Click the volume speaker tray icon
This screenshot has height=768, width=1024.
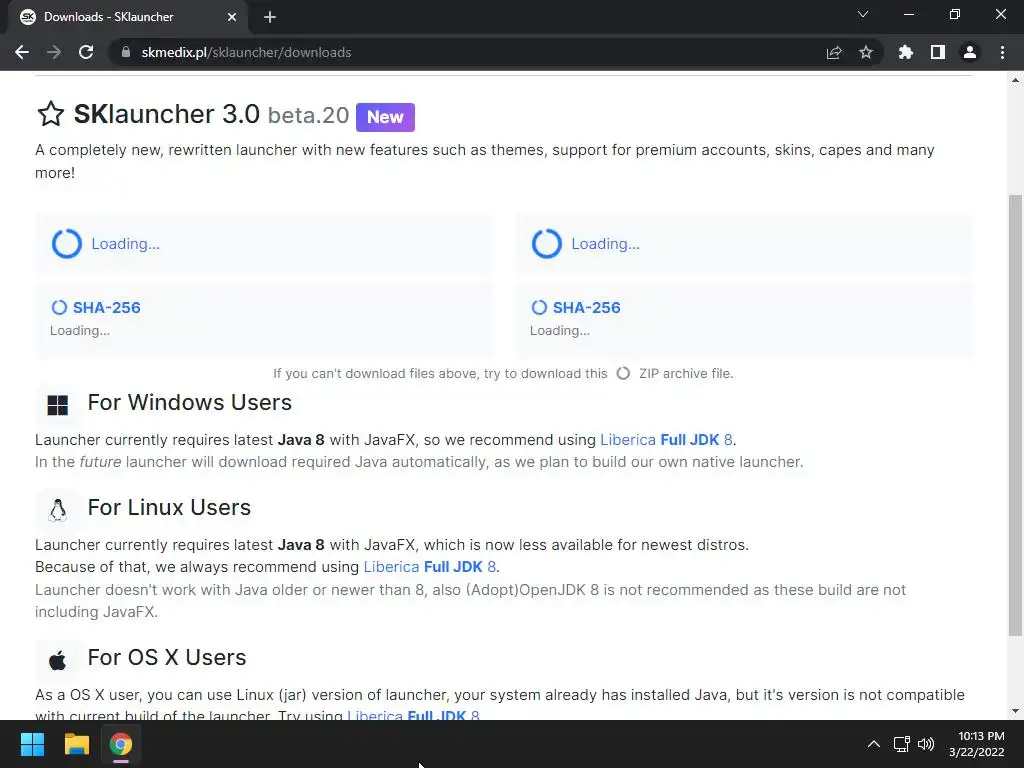coord(925,744)
